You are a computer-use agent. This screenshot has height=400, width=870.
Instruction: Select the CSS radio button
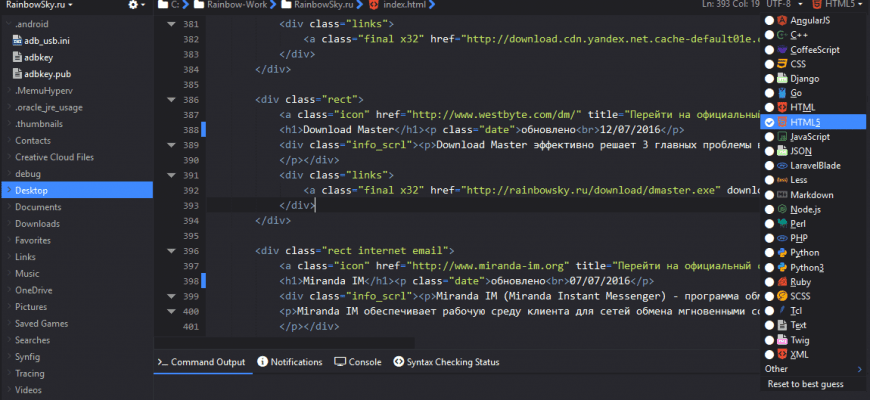tap(769, 64)
